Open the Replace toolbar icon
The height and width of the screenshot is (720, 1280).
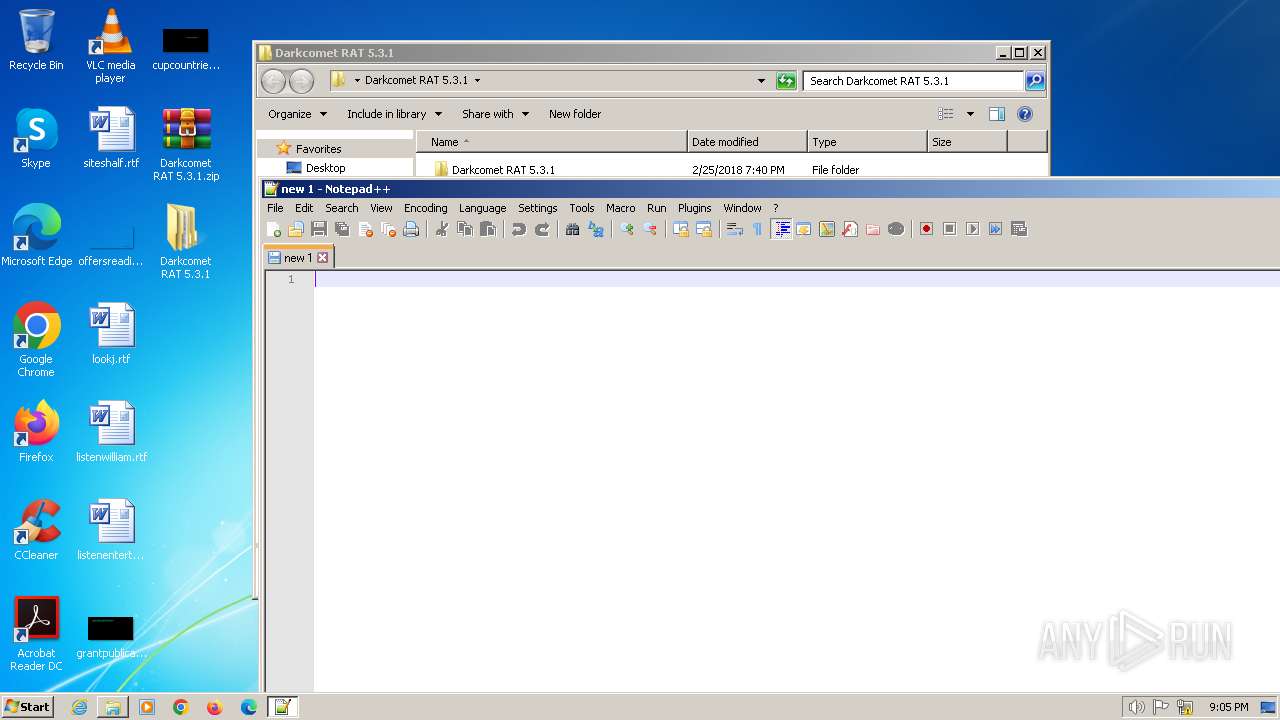tap(595, 229)
